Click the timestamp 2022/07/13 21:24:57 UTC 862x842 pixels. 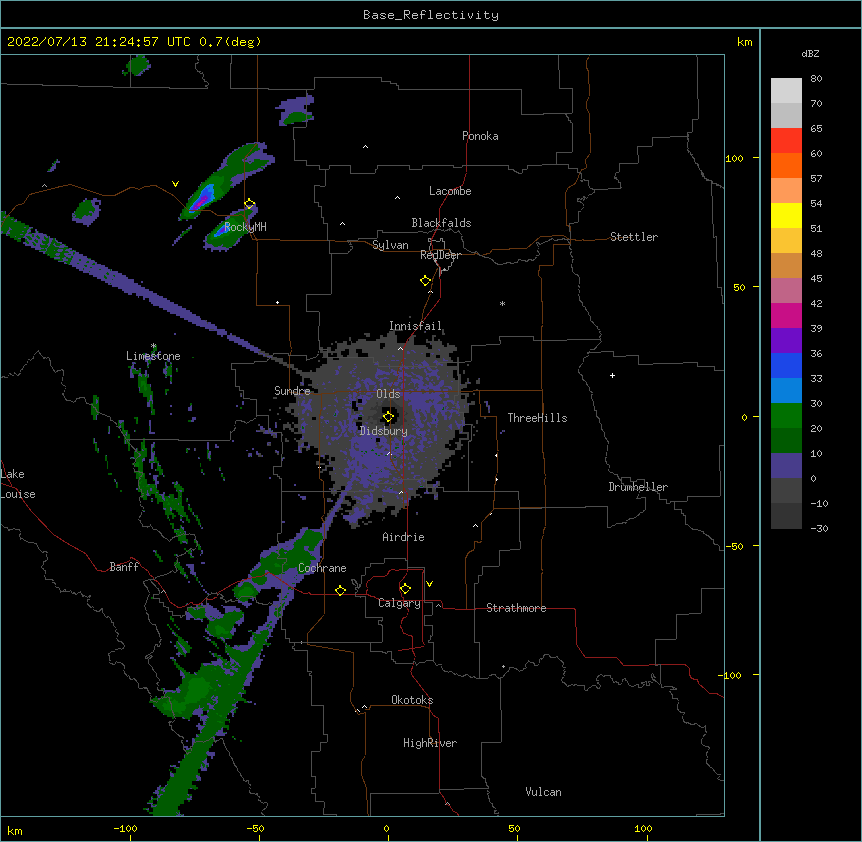pyautogui.click(x=98, y=42)
